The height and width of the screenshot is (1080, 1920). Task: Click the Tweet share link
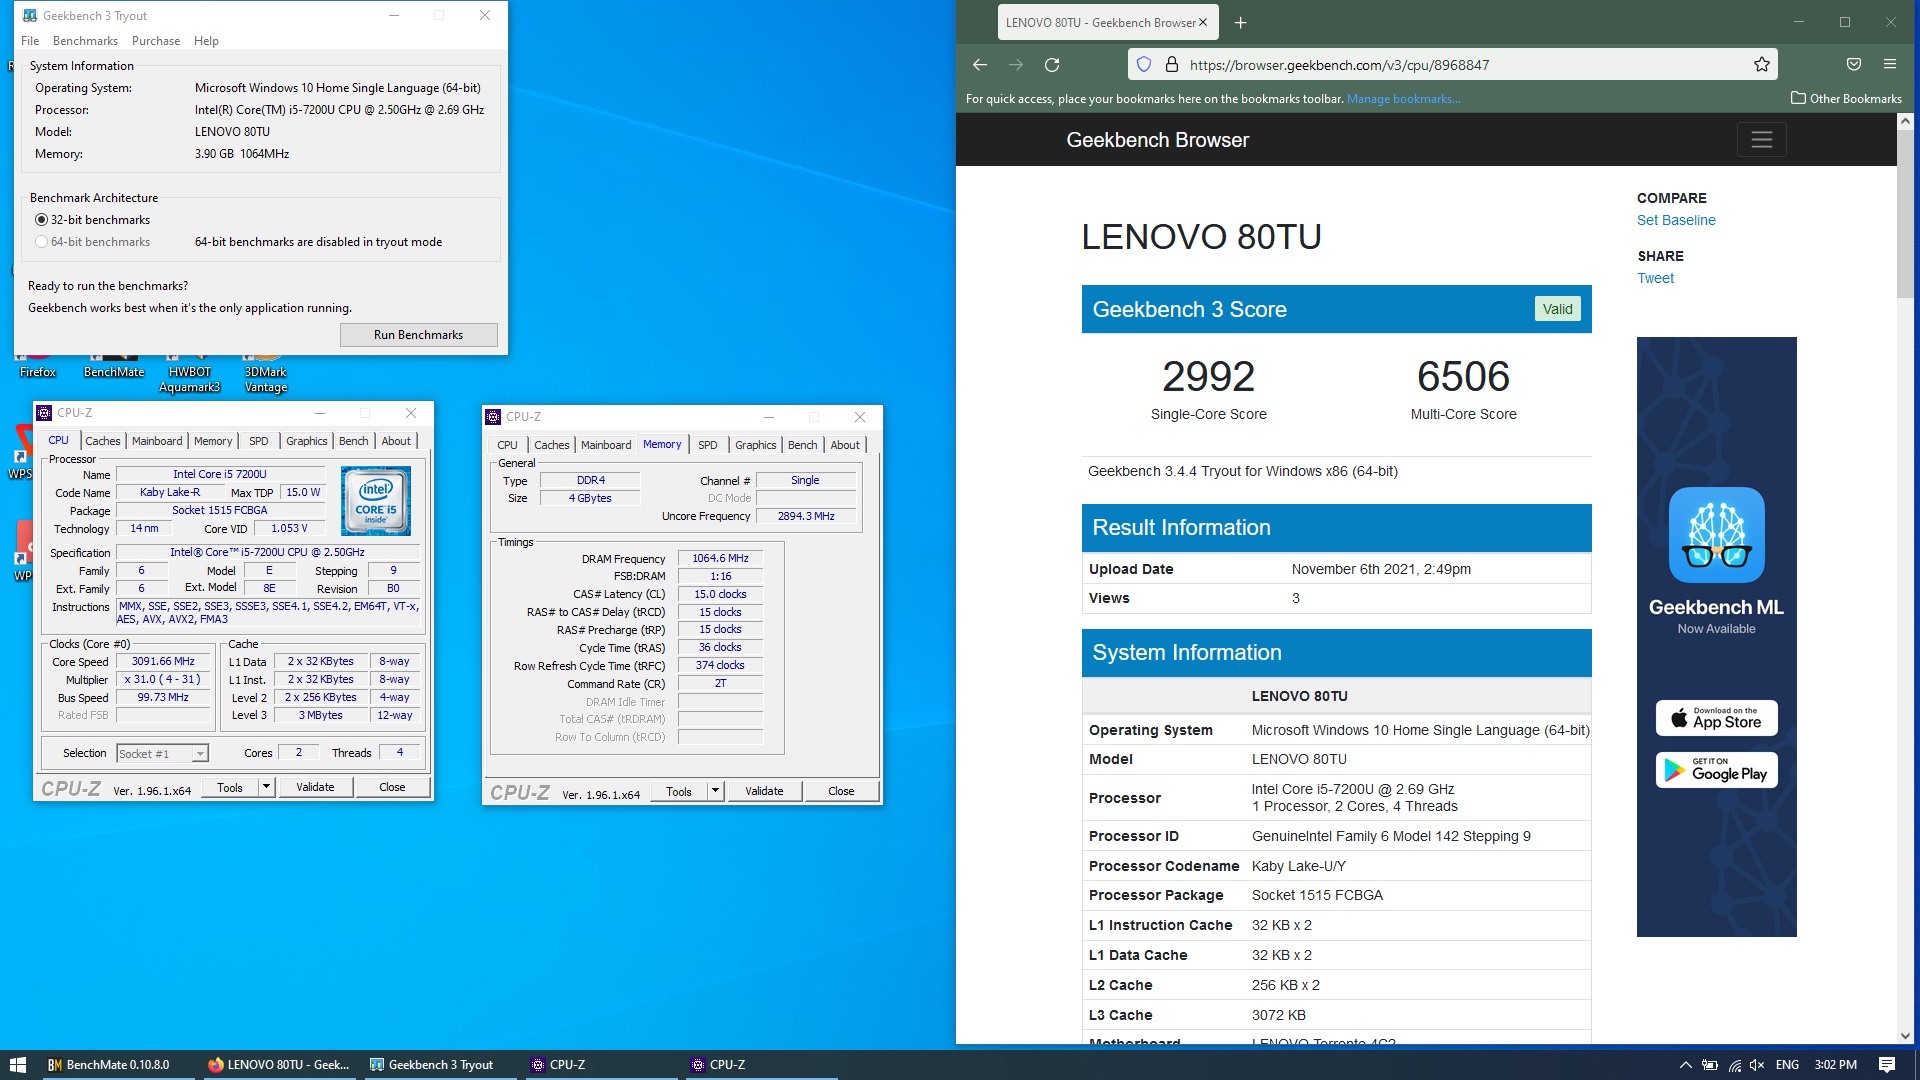[x=1655, y=278]
